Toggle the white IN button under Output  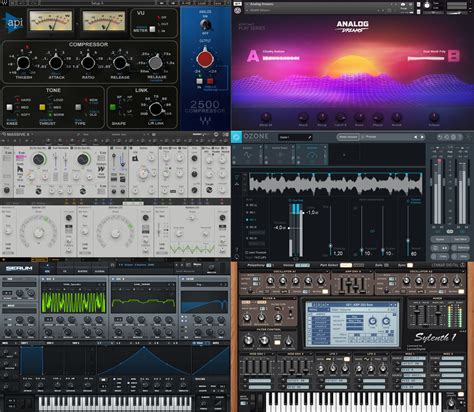click(199, 81)
